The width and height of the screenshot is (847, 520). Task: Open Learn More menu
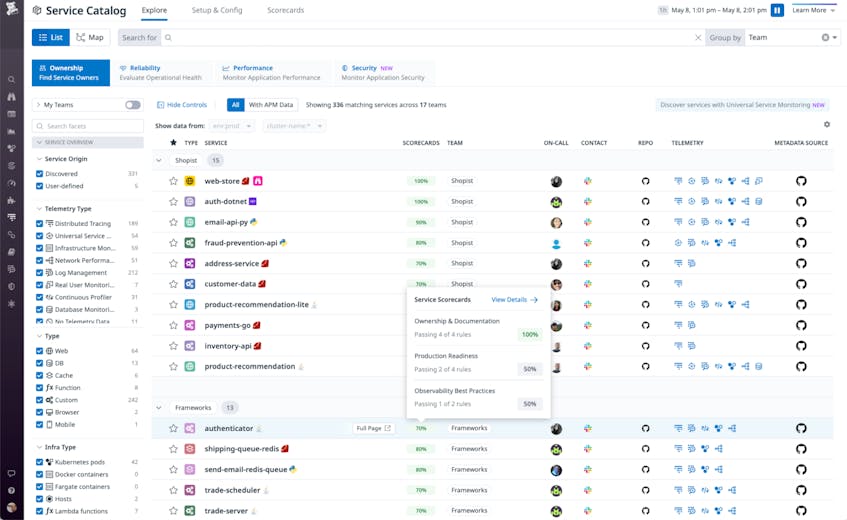pyautogui.click(x=814, y=10)
